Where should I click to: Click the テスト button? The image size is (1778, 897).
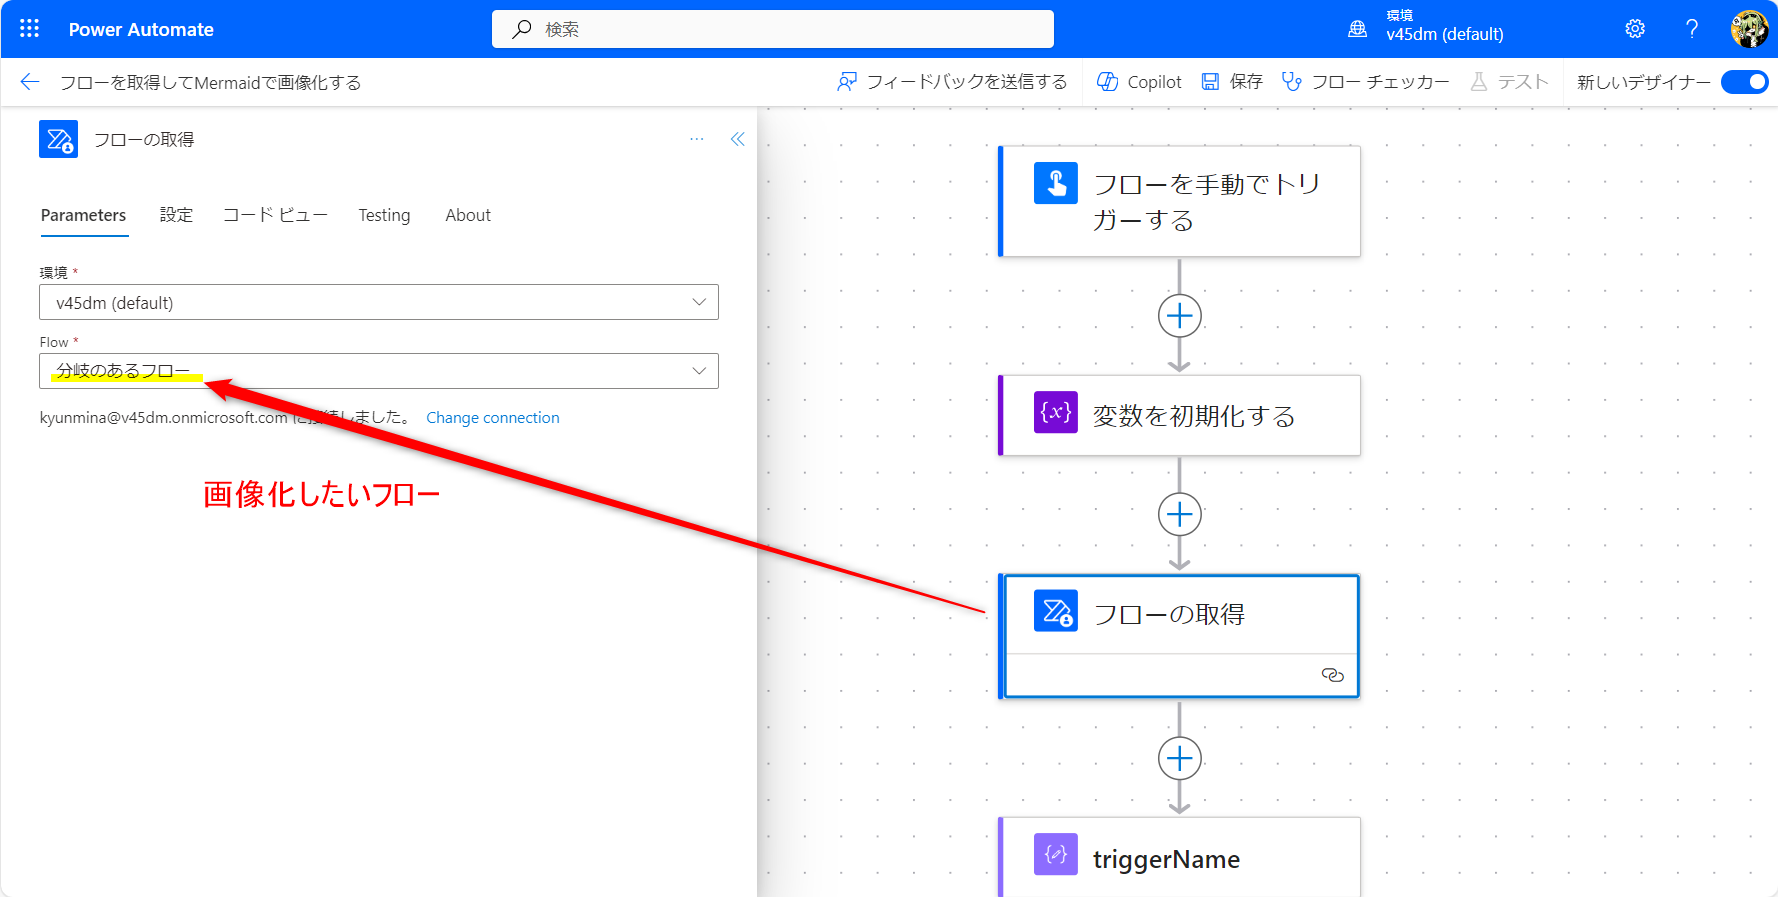pos(1510,82)
